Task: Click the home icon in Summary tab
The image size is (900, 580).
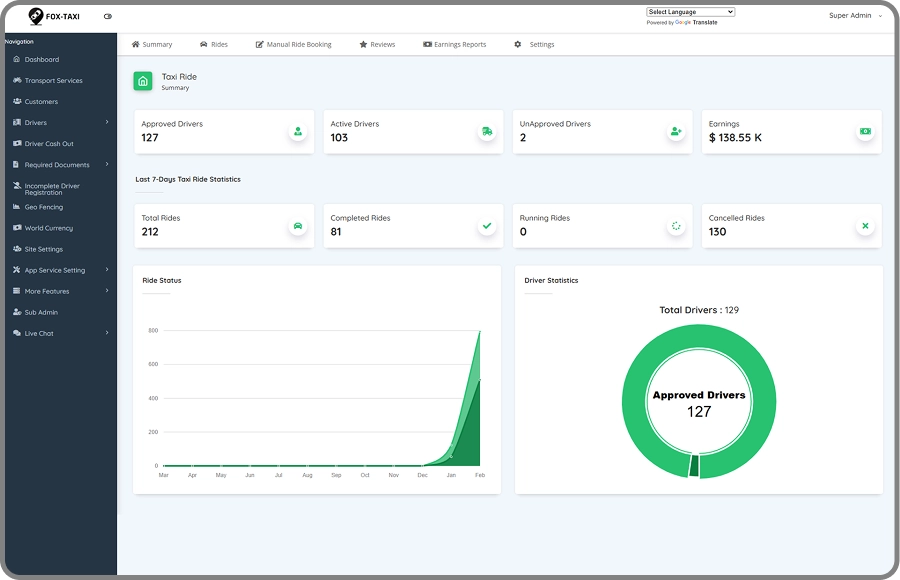Action: tap(135, 44)
